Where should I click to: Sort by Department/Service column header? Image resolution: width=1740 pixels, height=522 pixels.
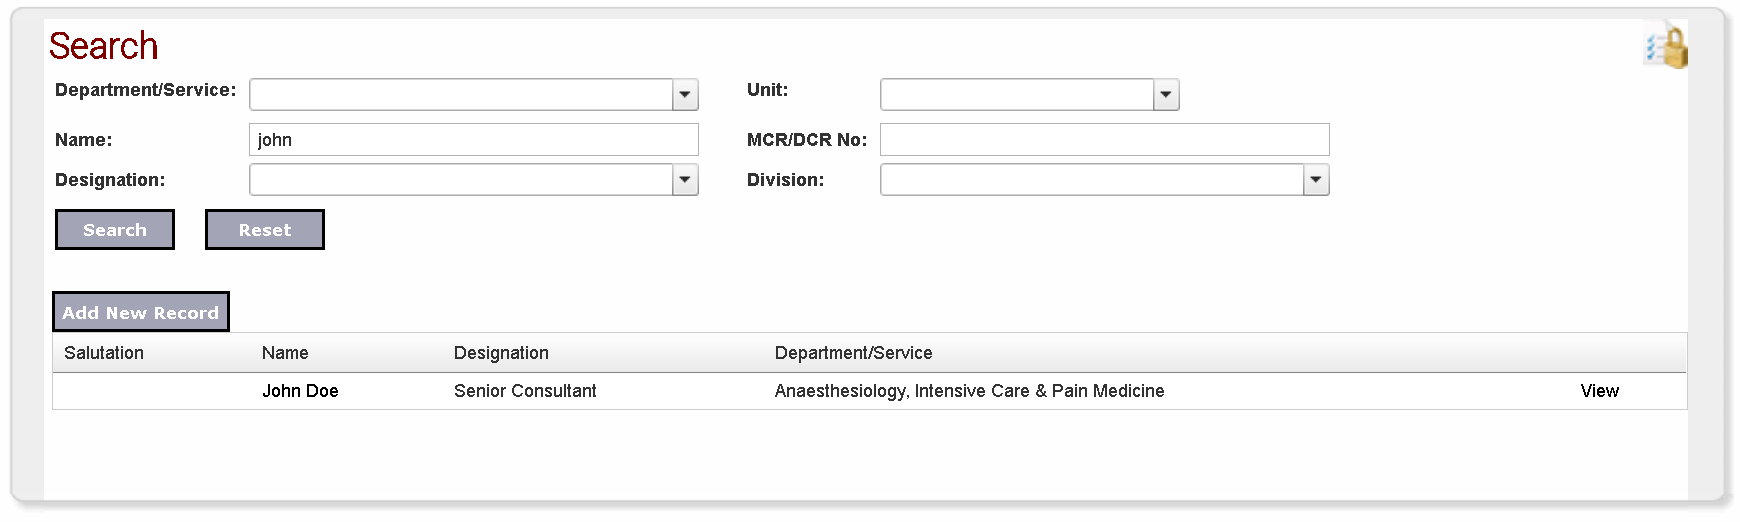tap(853, 353)
